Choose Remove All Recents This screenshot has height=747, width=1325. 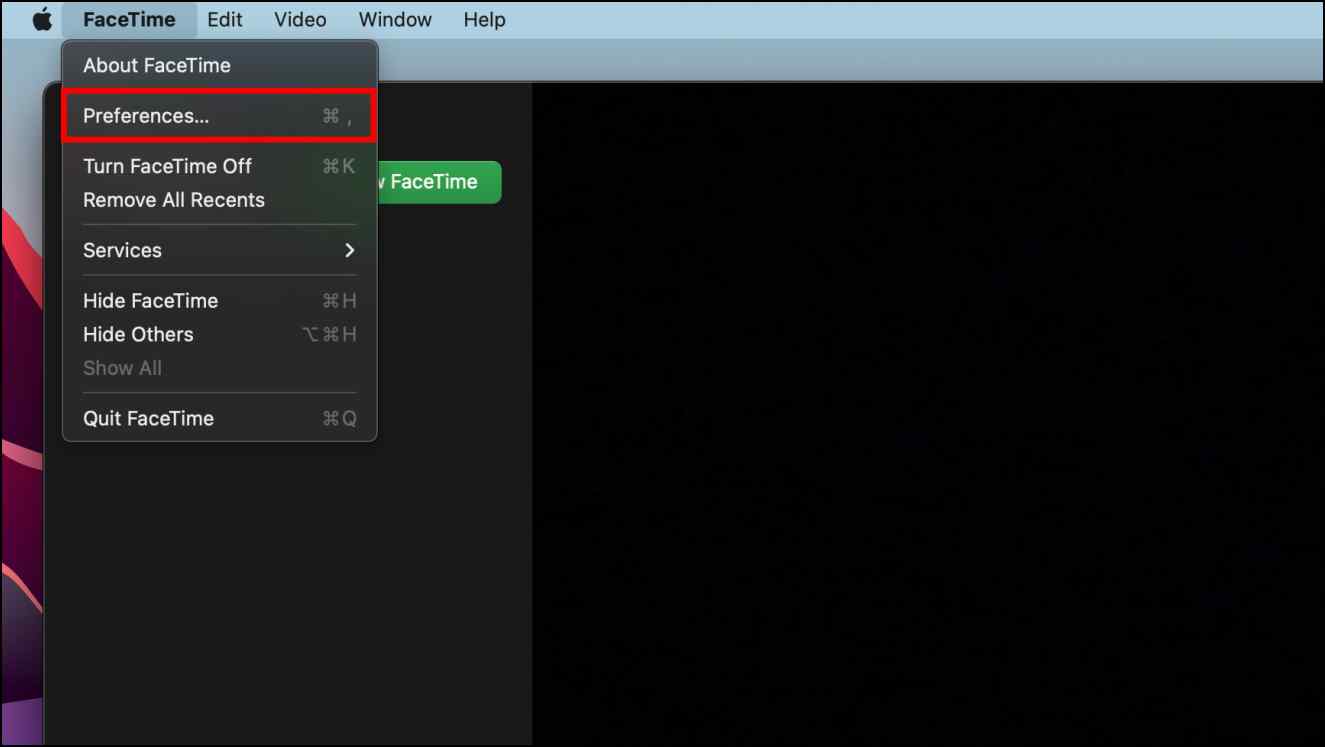220,200
